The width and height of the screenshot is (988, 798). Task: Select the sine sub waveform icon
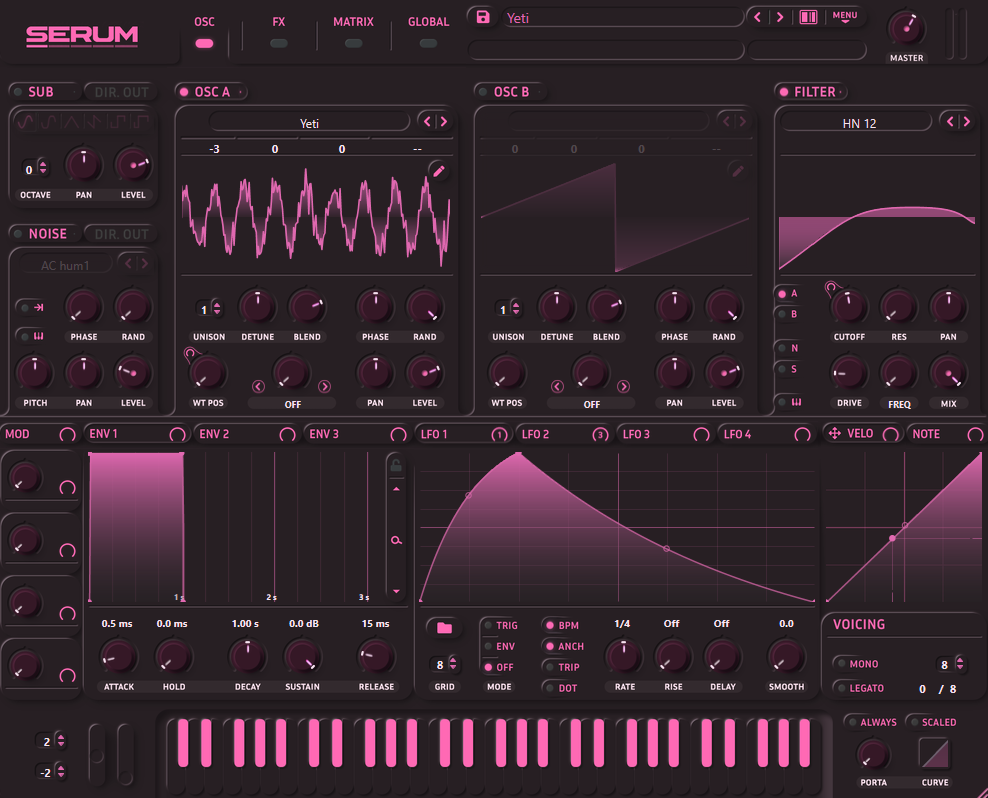click(x=25, y=121)
